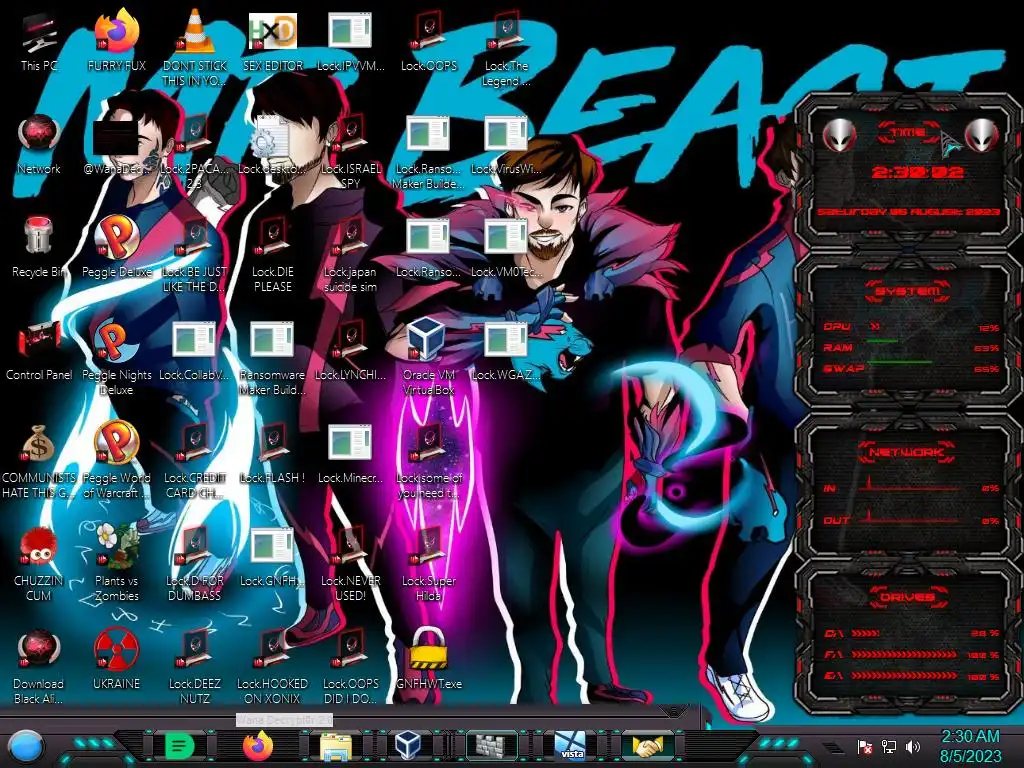Open the taskbar clock showing 2:30 AM
1024x768 pixels.
[x=970, y=747]
